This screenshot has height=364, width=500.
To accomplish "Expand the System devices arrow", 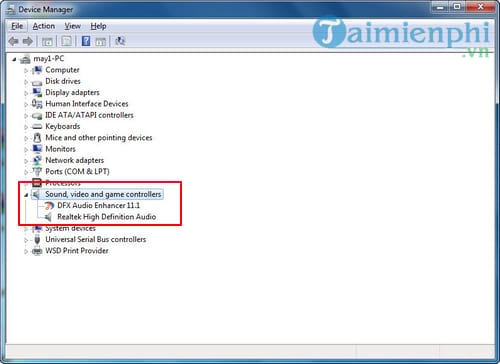I will 26,229.
